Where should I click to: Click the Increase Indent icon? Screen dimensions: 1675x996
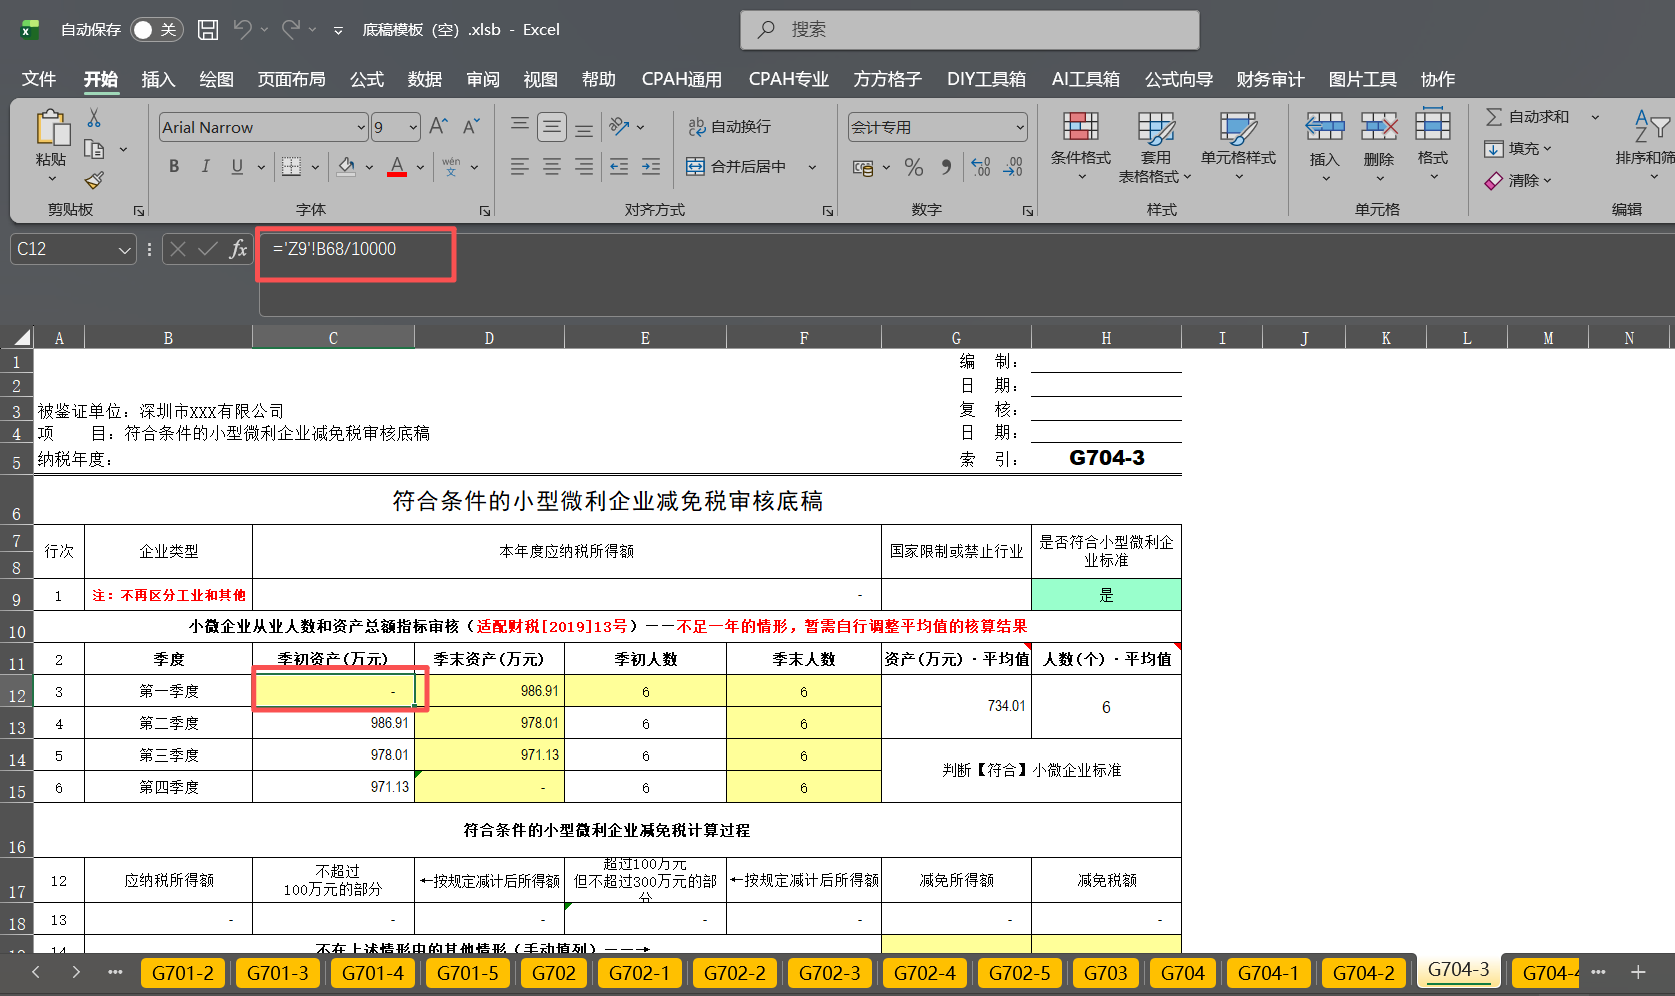651,166
